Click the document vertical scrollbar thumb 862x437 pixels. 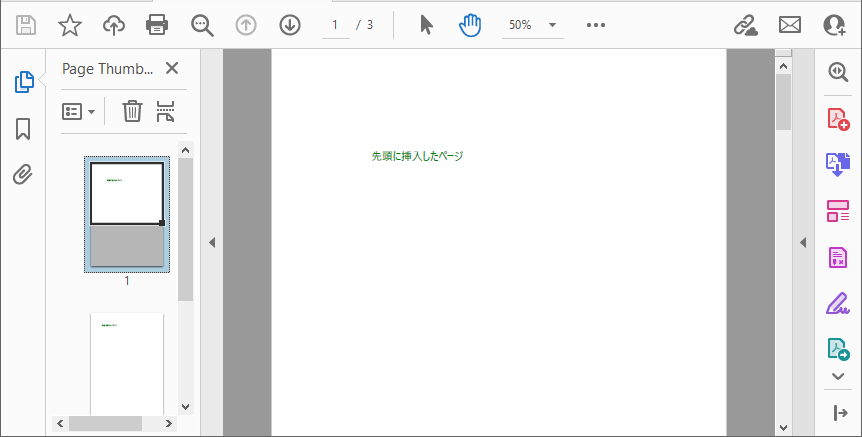[x=783, y=102]
